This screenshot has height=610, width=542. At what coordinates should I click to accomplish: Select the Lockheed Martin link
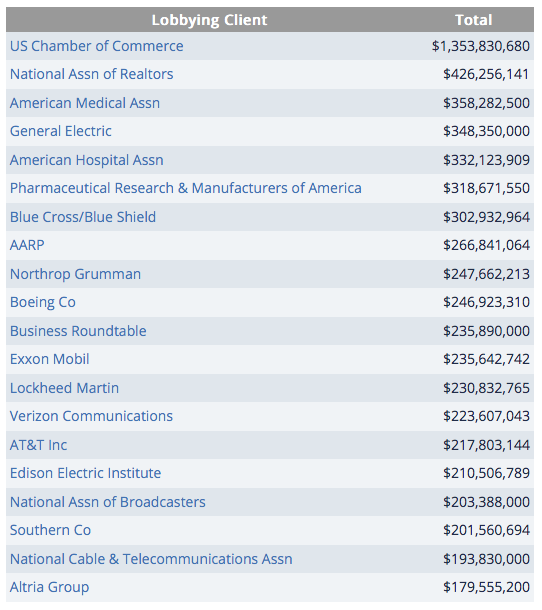(64, 388)
